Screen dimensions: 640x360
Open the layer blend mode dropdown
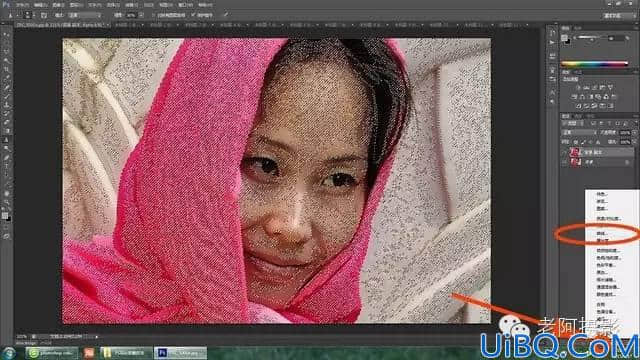coord(579,133)
